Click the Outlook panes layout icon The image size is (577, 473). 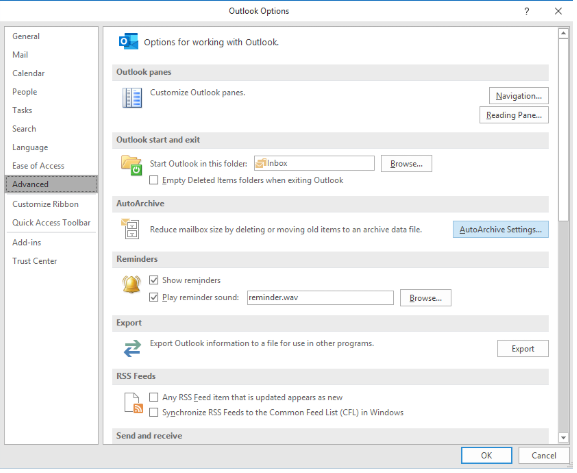[132, 98]
